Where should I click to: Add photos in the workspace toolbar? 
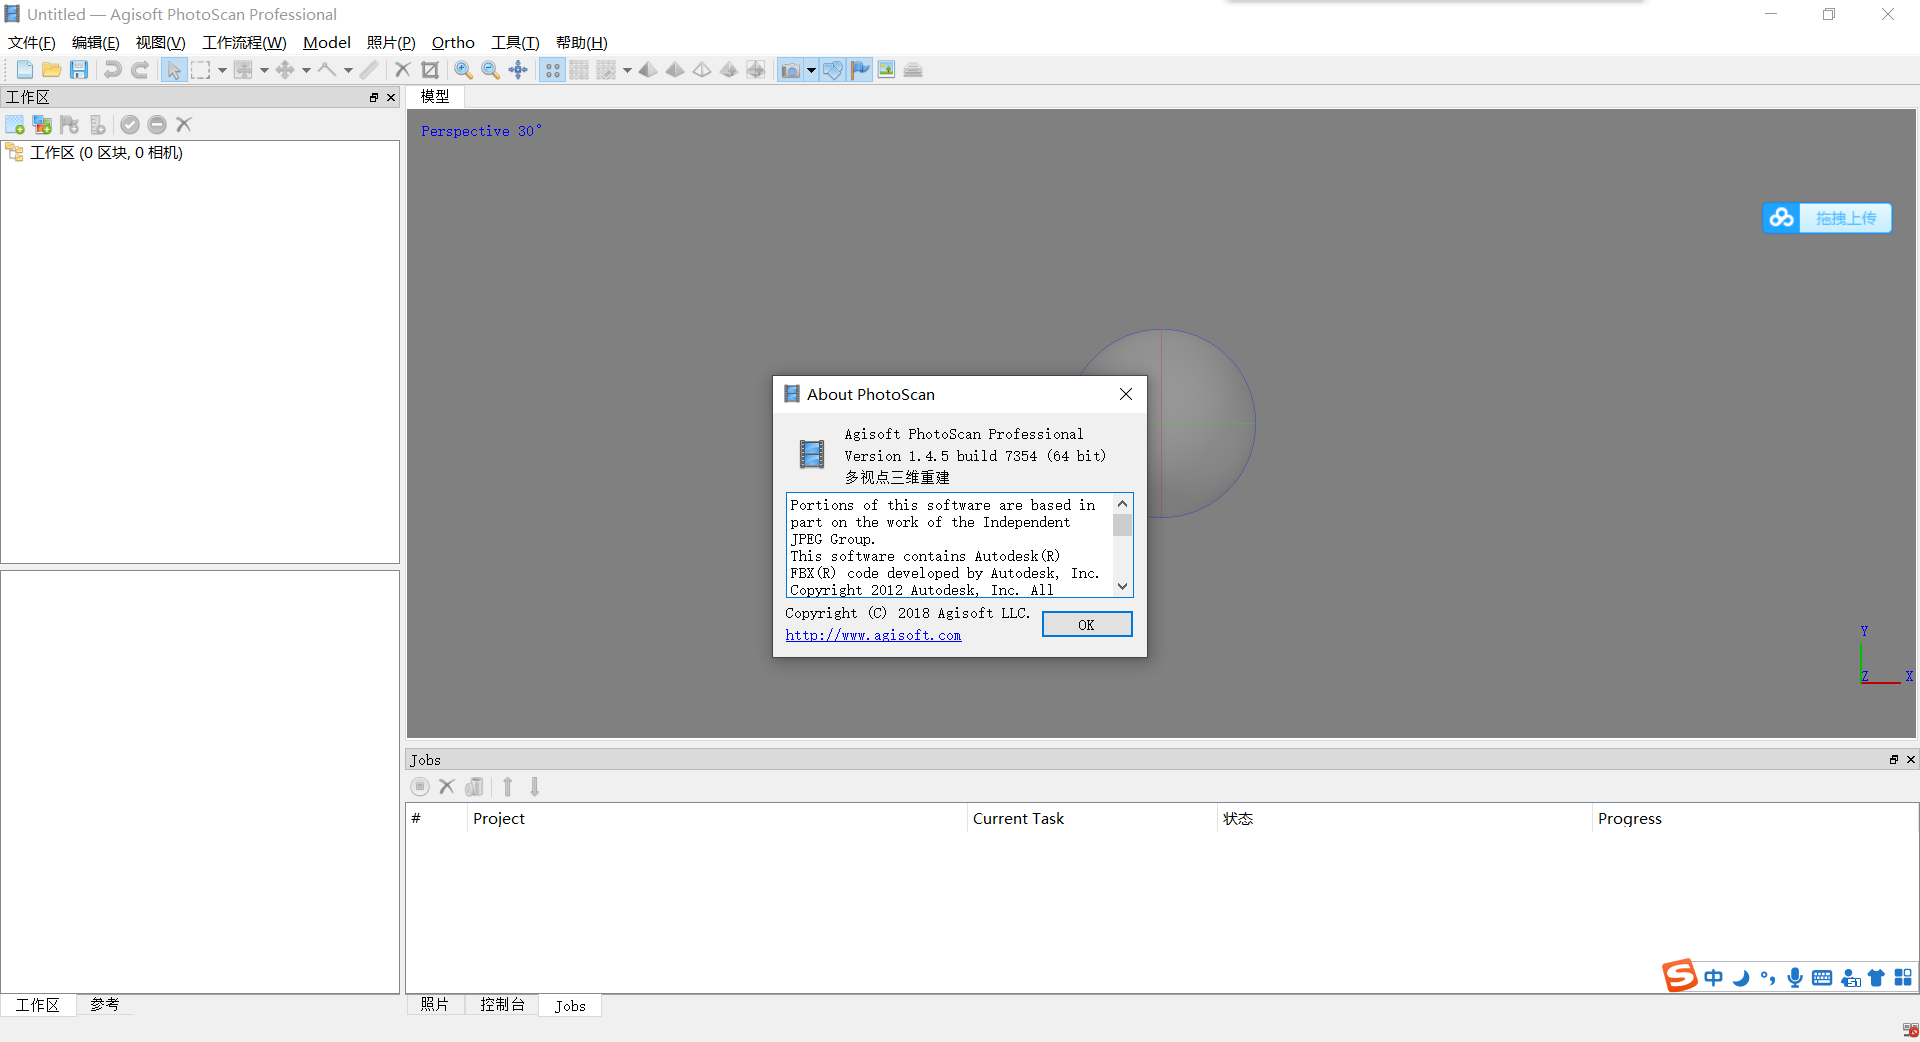42,125
